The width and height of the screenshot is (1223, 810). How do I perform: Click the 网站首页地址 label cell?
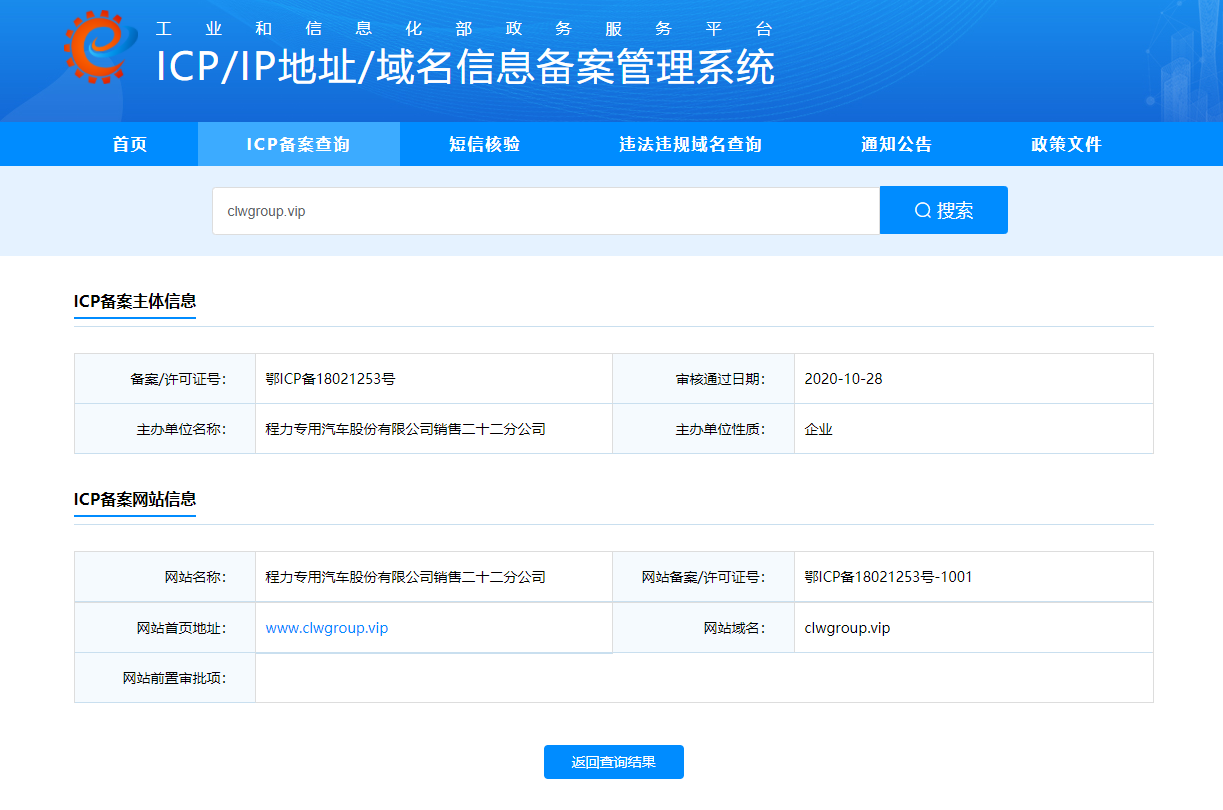tap(165, 628)
